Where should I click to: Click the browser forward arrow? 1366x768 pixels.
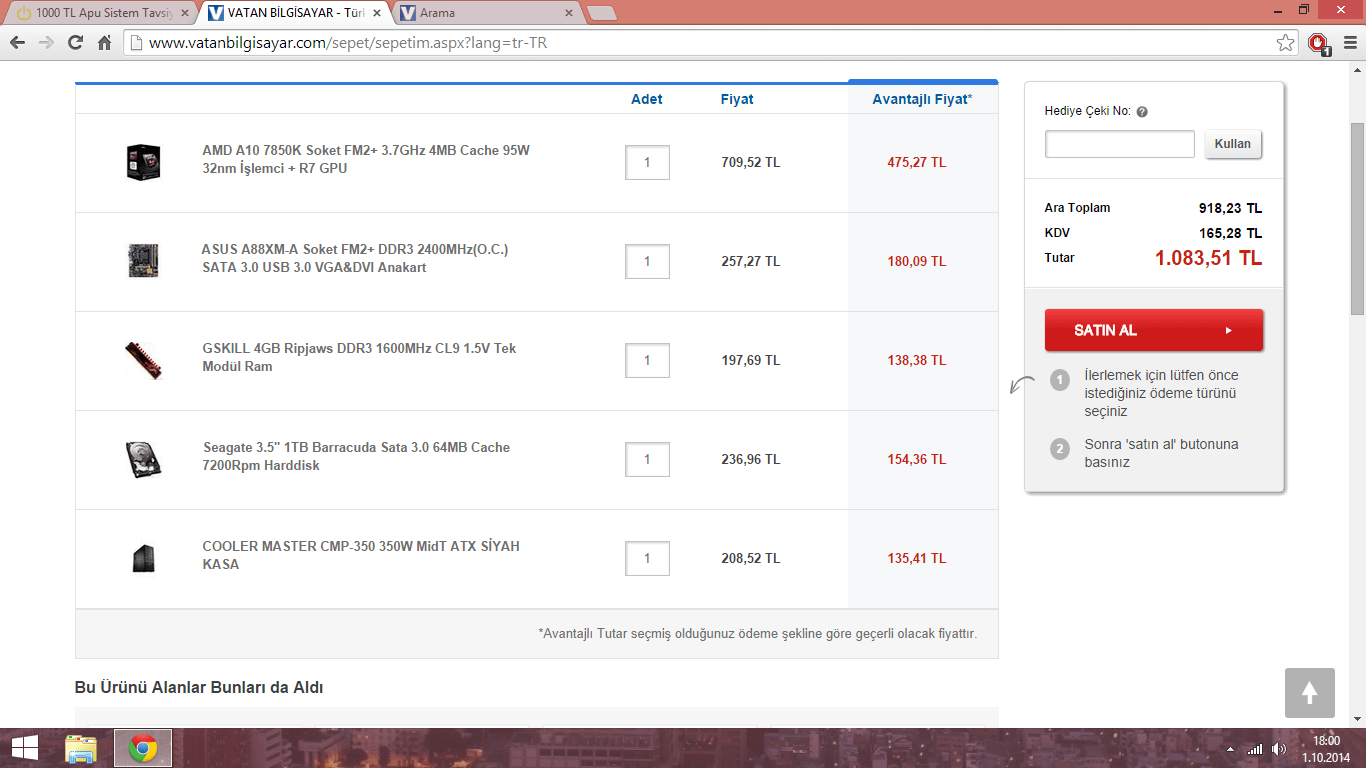click(46, 43)
